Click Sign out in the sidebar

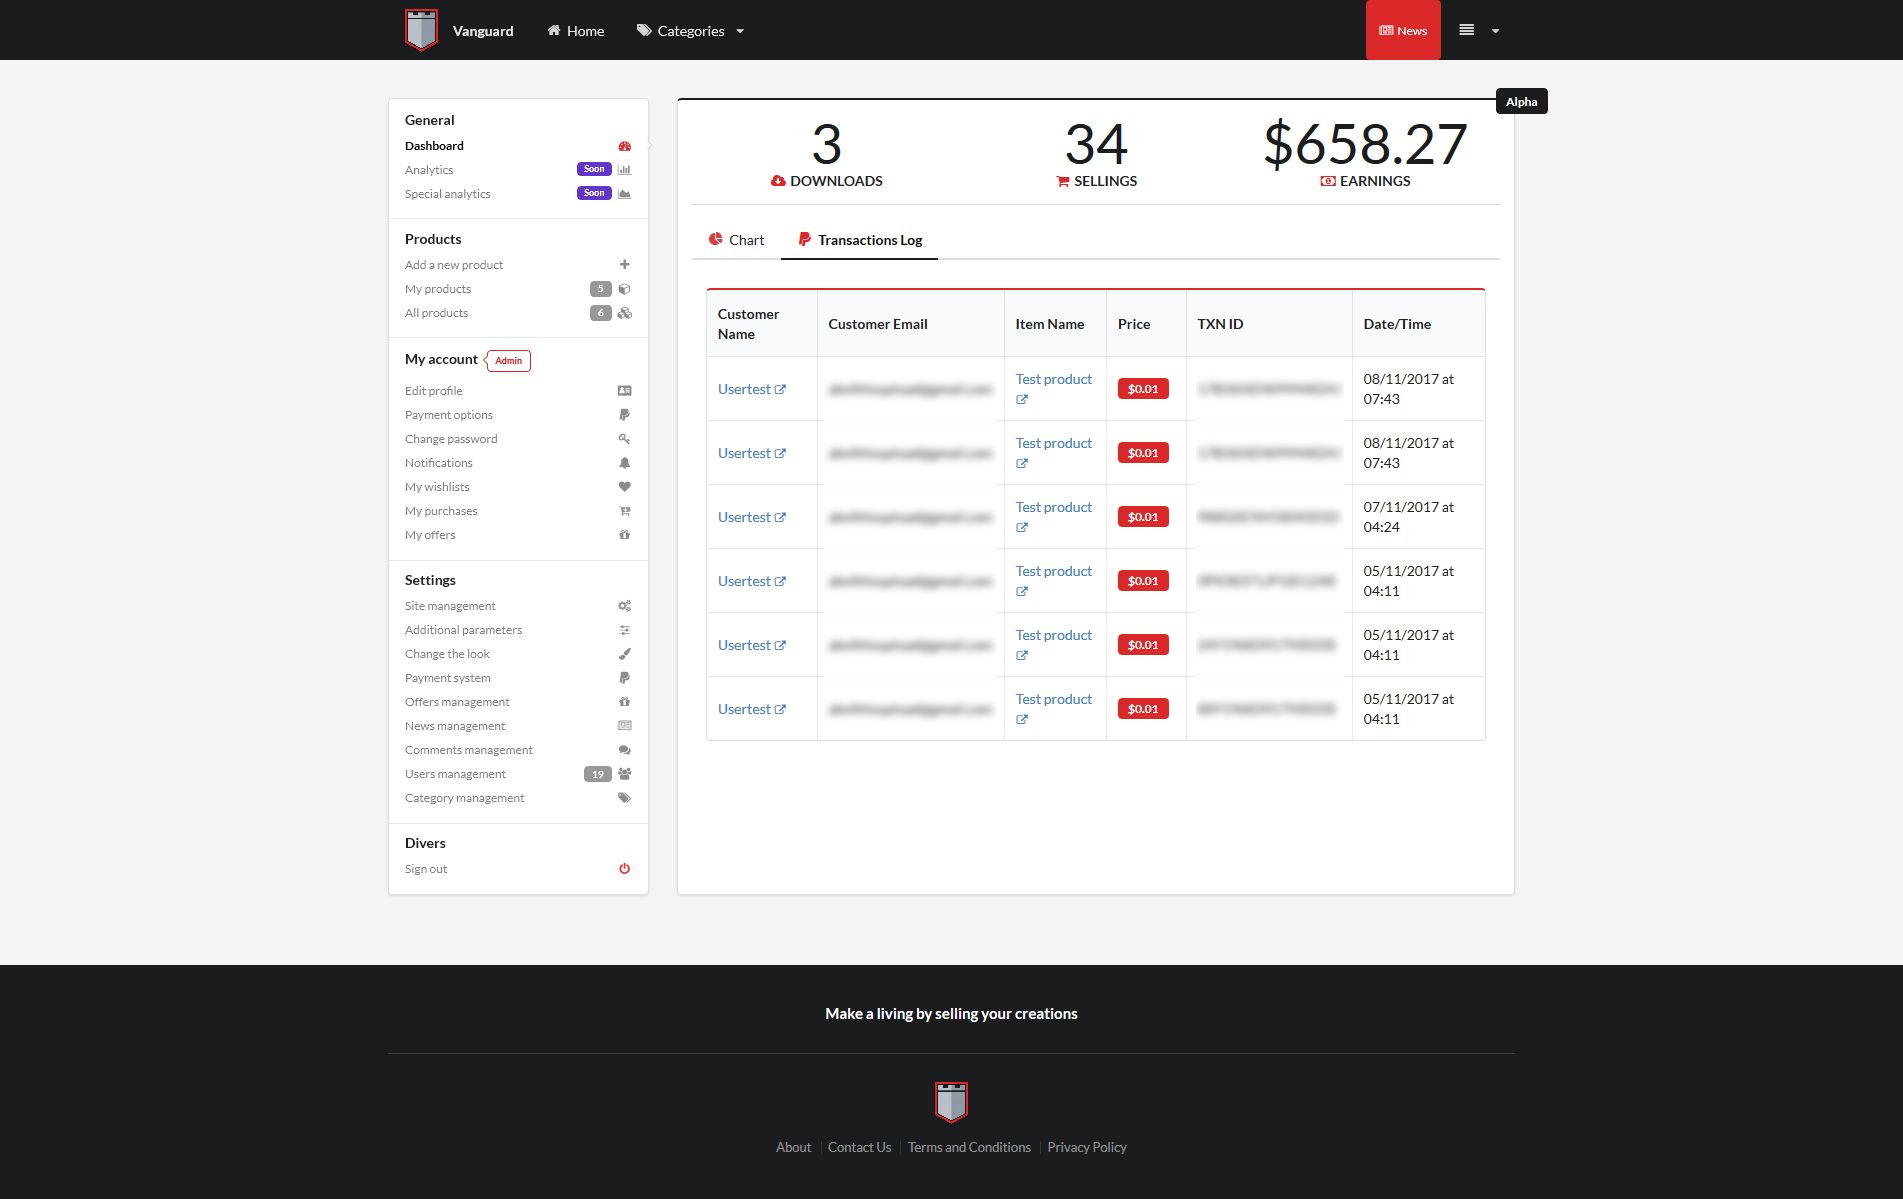pyautogui.click(x=518, y=869)
